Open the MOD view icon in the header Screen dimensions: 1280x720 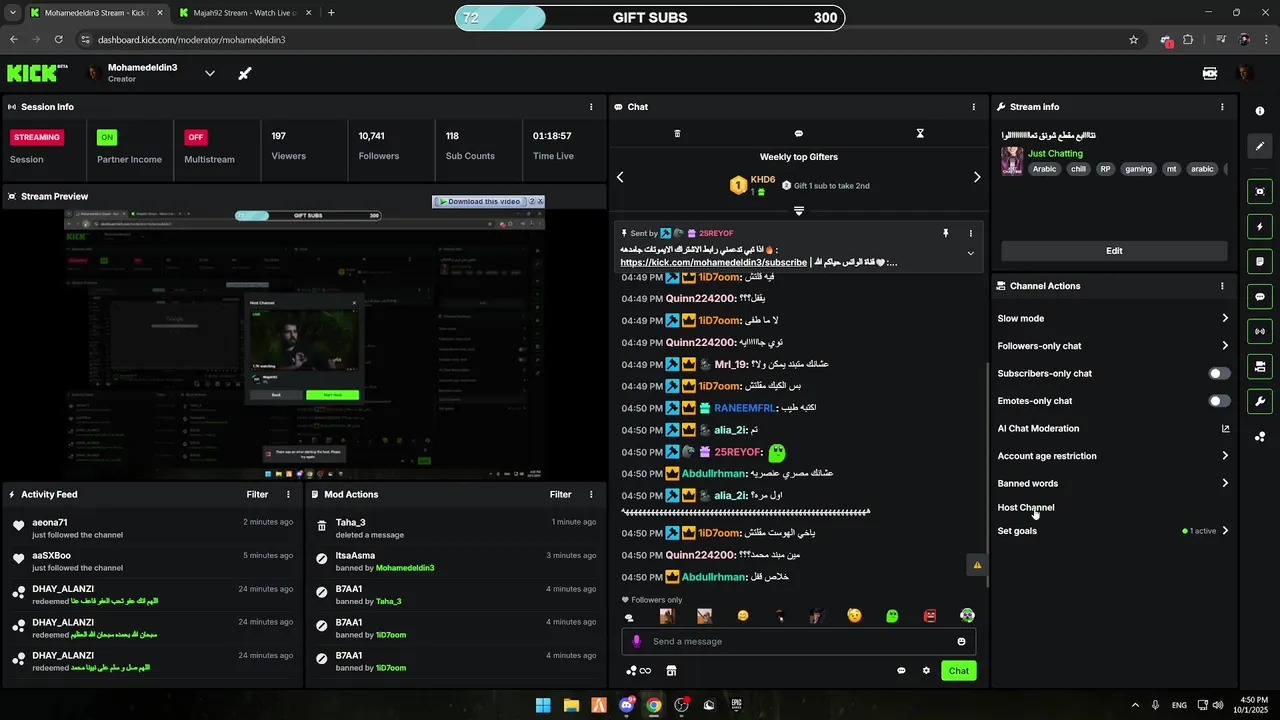pos(1209,73)
